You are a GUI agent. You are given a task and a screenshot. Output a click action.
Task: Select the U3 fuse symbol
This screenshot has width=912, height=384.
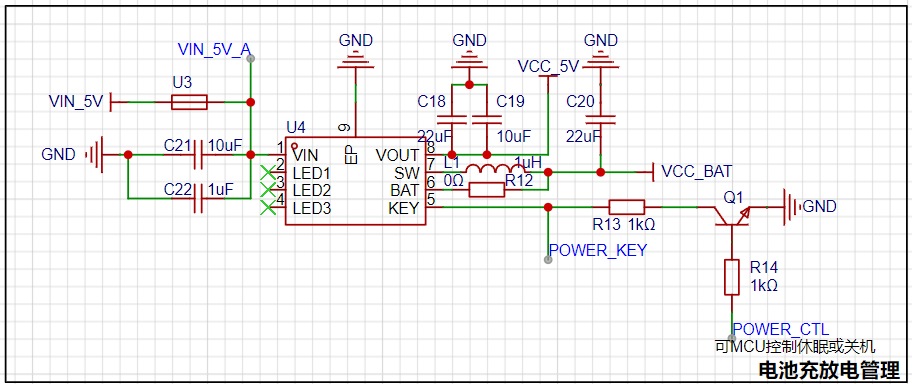pyautogui.click(x=189, y=102)
